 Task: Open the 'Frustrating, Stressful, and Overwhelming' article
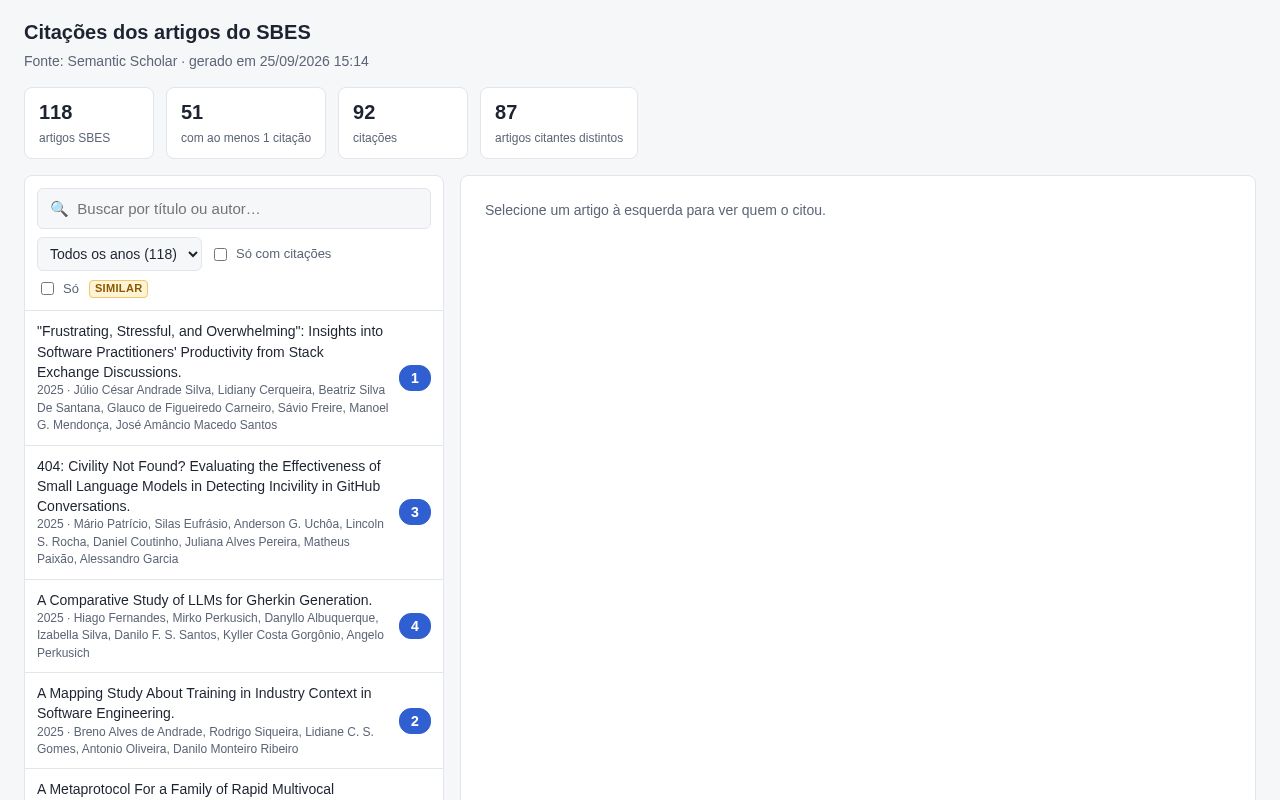(234, 378)
